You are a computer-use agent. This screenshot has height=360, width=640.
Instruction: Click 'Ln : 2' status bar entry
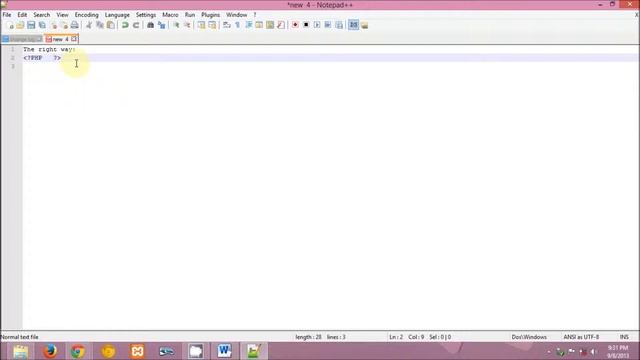coord(396,337)
